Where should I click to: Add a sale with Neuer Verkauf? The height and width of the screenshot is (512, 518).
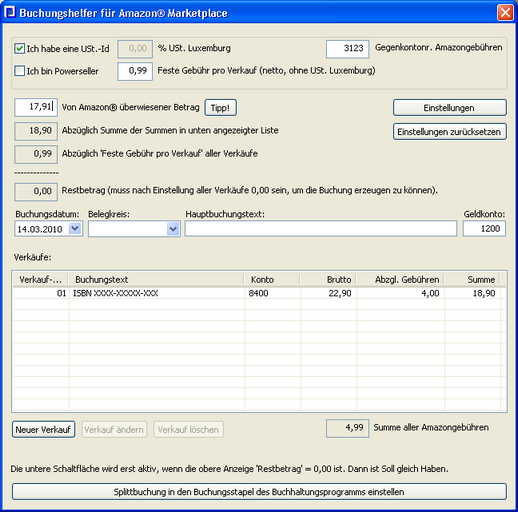point(43,429)
